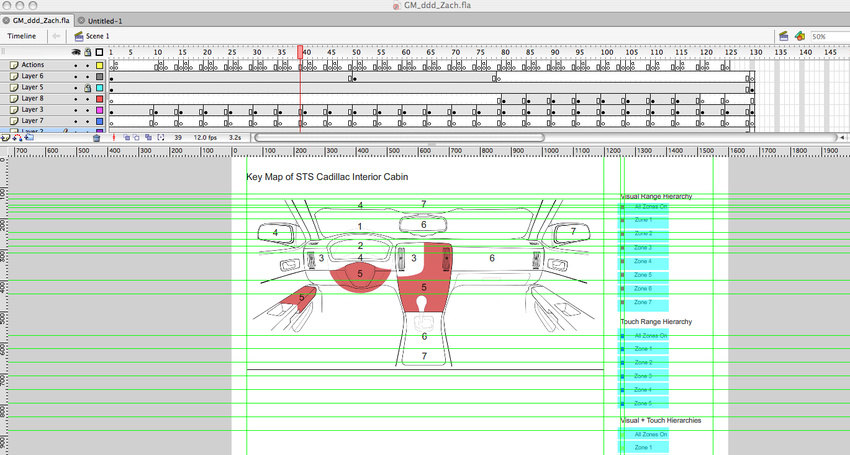
Task: Toggle lock dot of Layer 6
Action: [87, 76]
